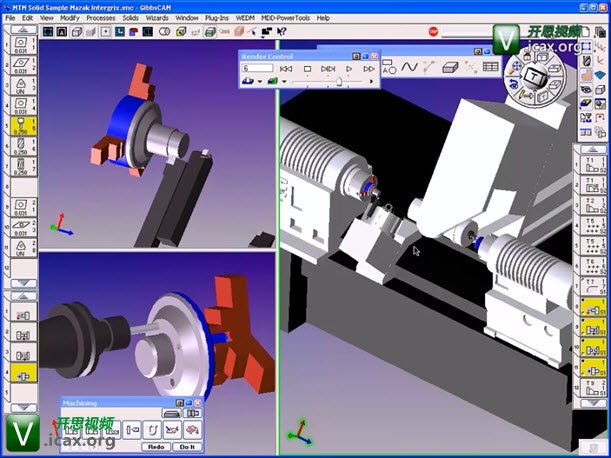Click the table grid icon in geometry palette

click(x=490, y=67)
